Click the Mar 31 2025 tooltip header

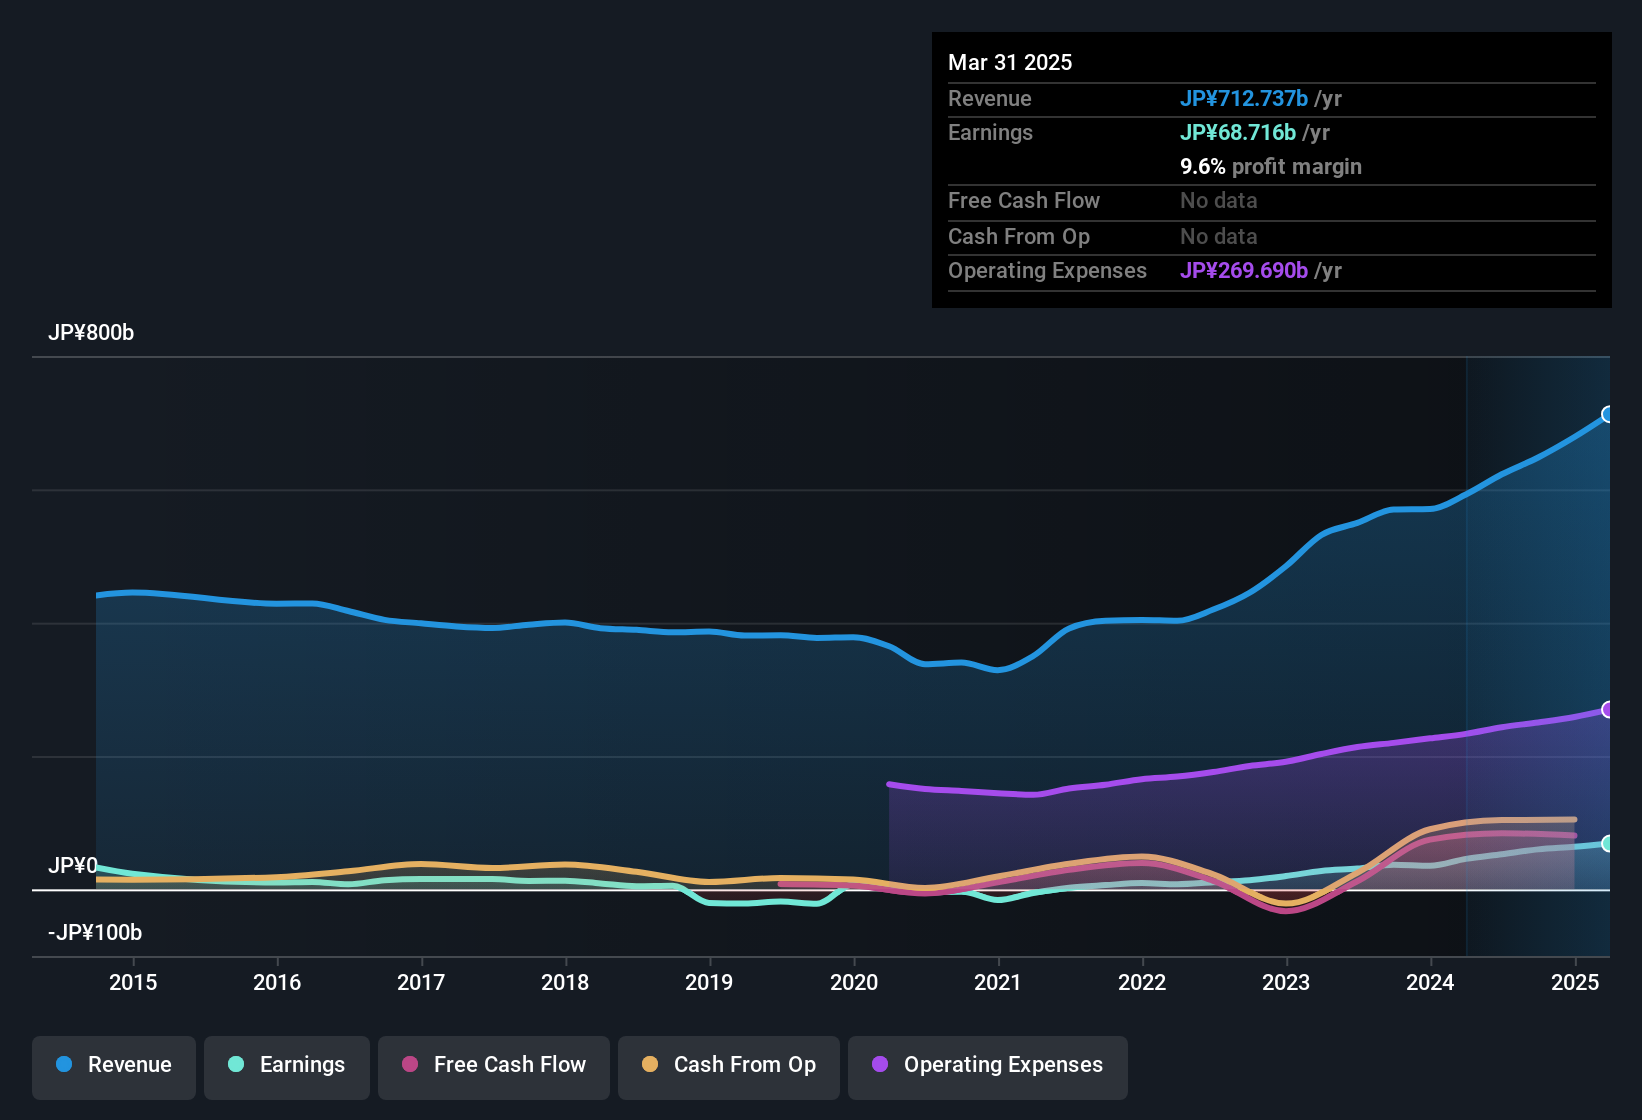click(1010, 62)
